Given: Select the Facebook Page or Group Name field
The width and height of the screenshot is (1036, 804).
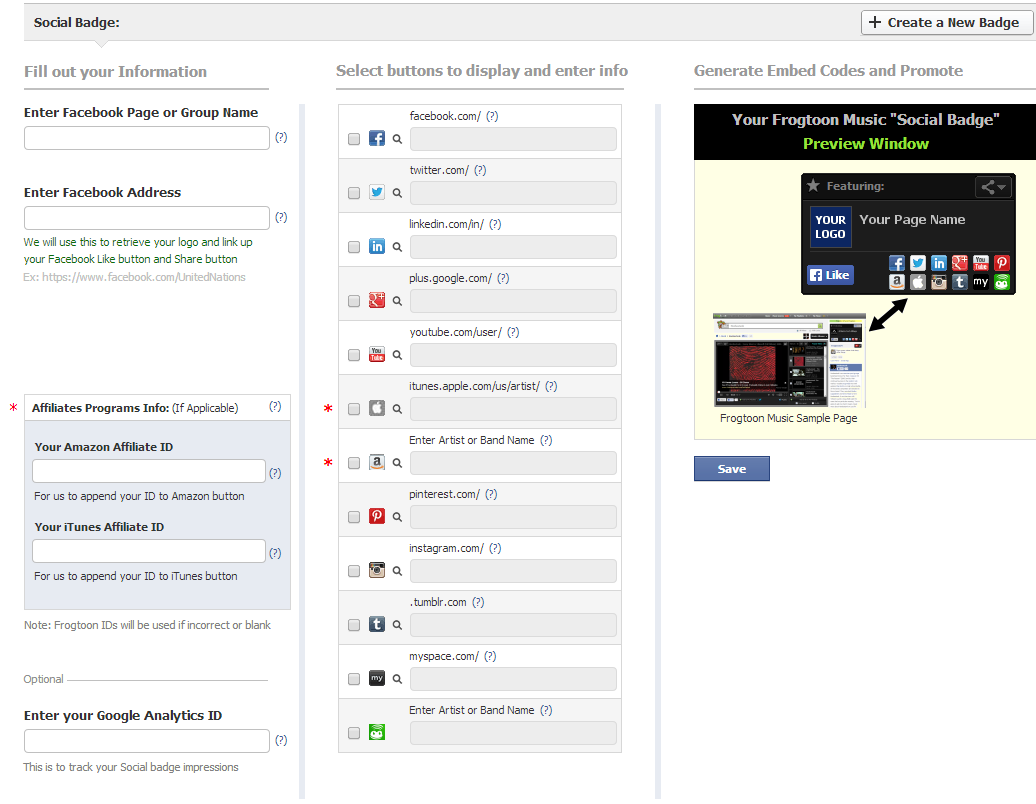Looking at the screenshot, I should pos(147,138).
